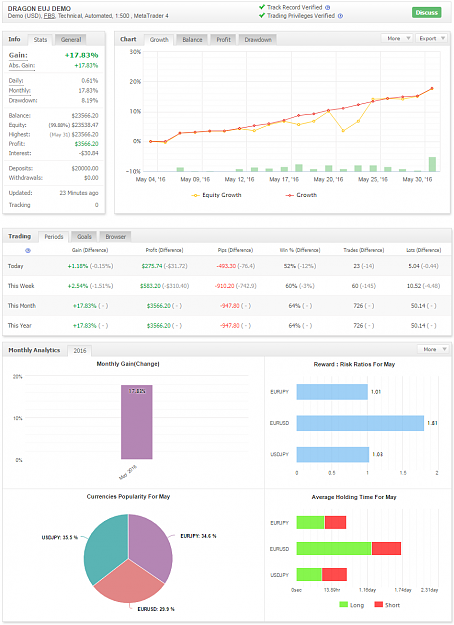This screenshot has width=454, height=625.
Task: Toggle the Equity Growth legend series
Action: (x=216, y=195)
